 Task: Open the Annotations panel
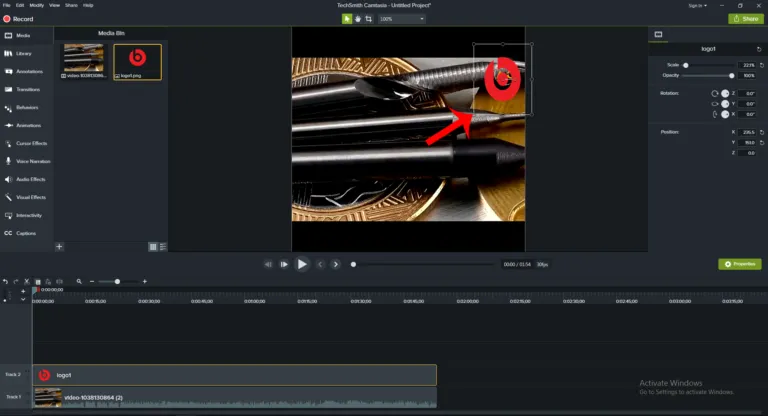[29, 71]
